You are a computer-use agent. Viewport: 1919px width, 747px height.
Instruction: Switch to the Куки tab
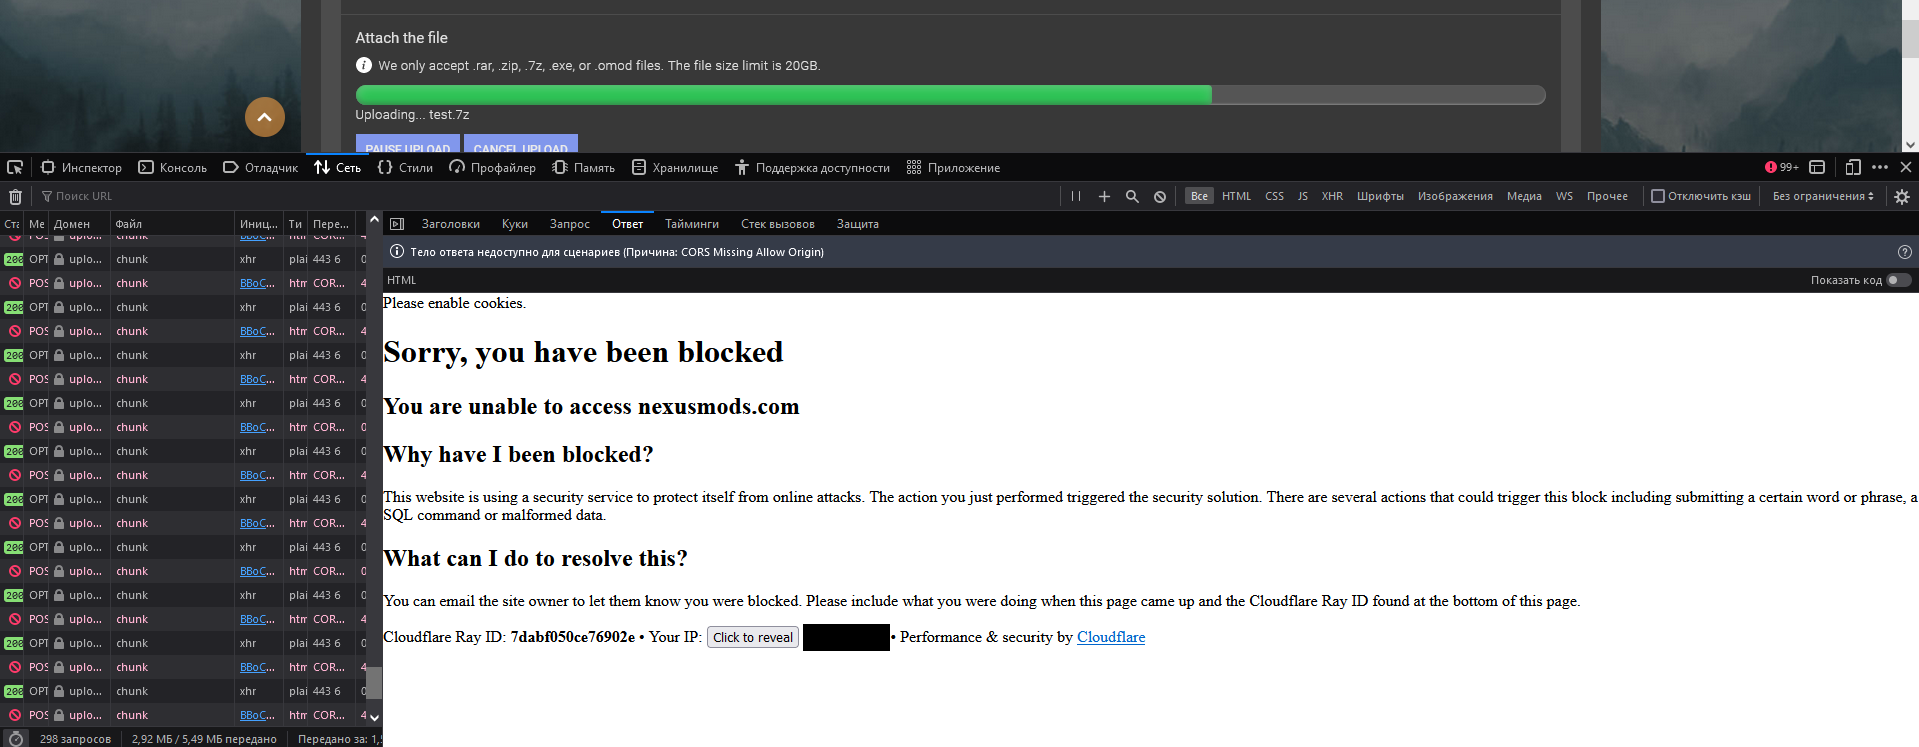click(515, 224)
